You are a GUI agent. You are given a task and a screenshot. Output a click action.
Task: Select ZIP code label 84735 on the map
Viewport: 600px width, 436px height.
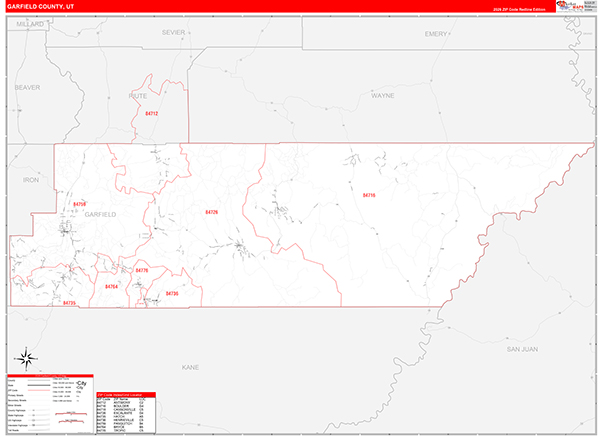69,303
